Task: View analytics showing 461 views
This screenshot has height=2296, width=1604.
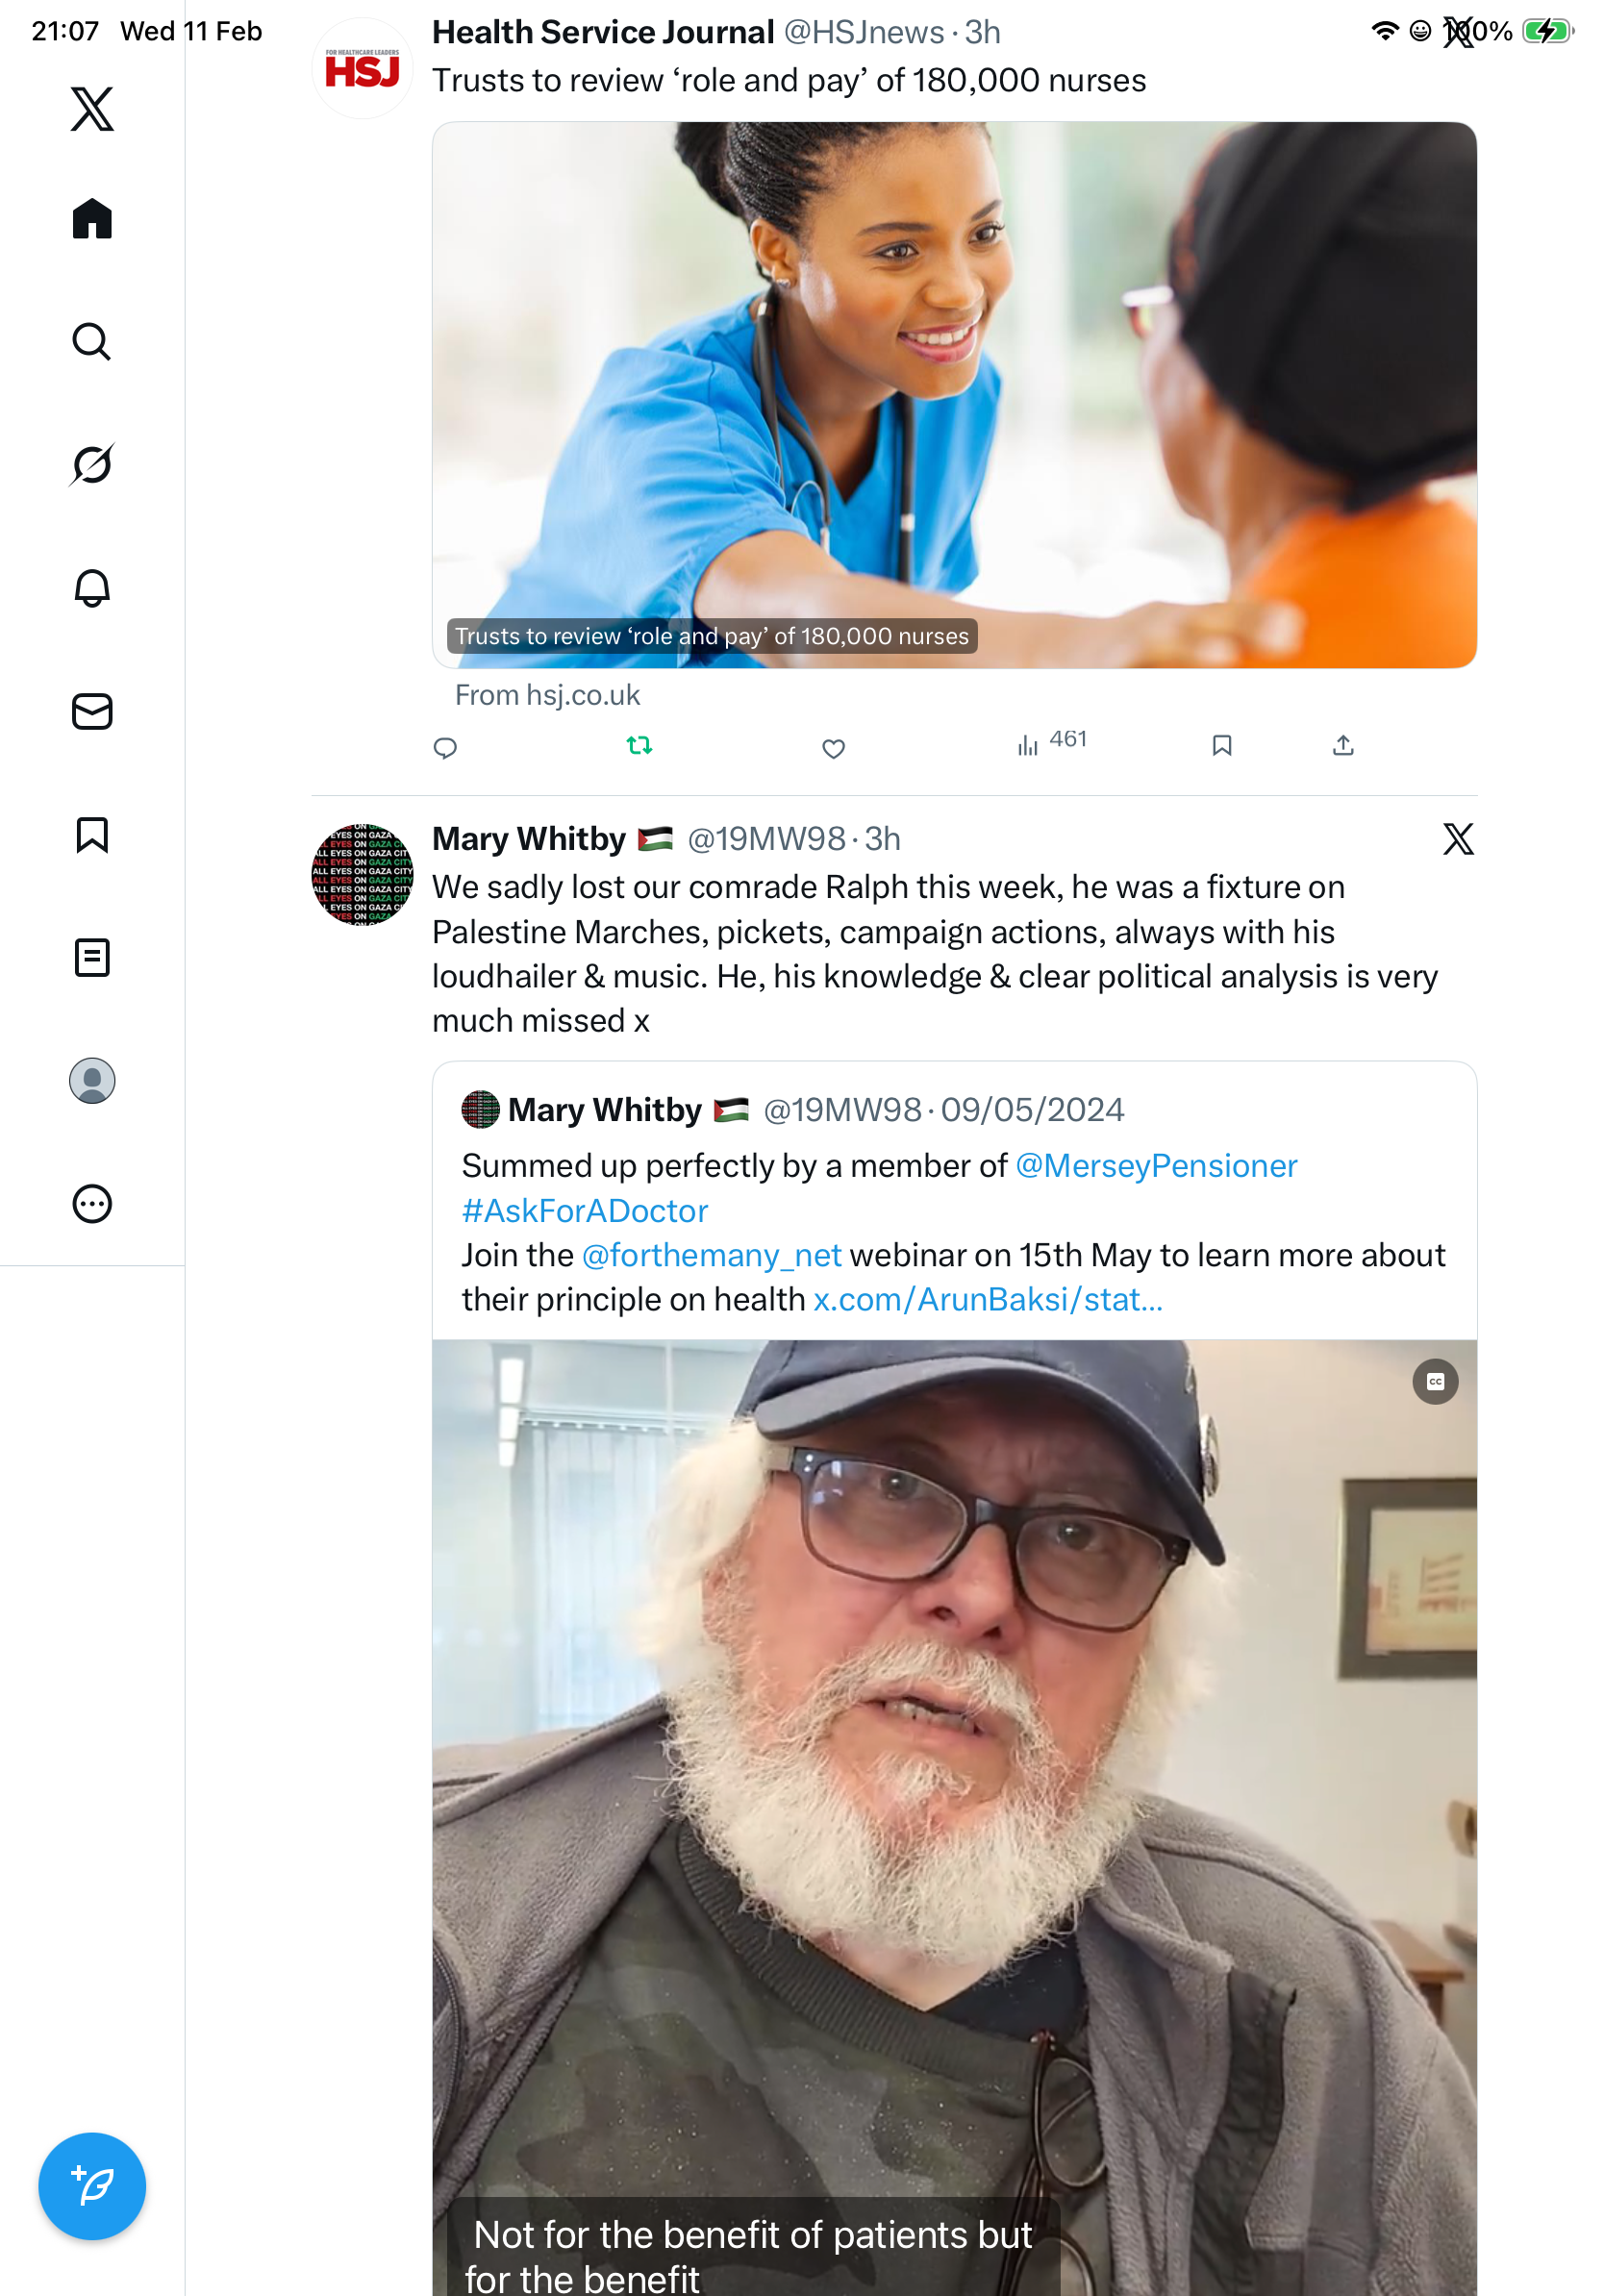Action: coord(1052,742)
